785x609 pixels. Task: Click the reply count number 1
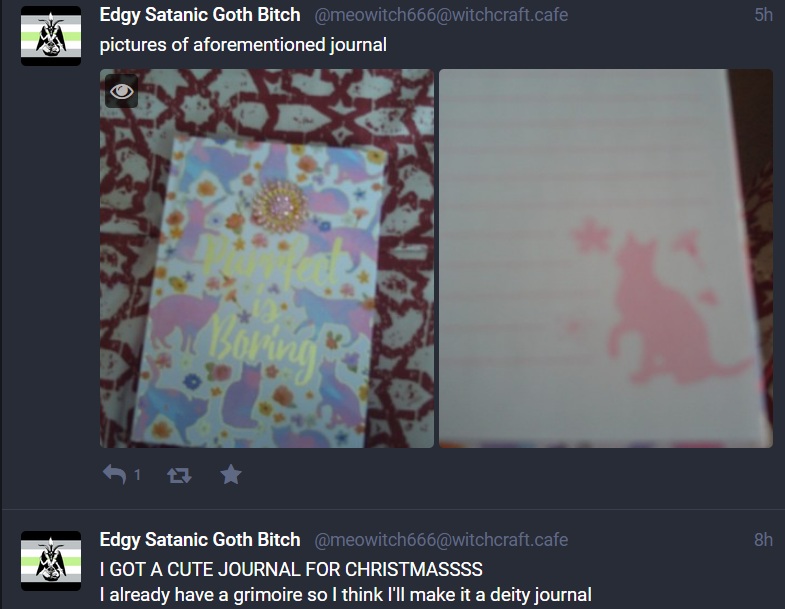click(137, 475)
